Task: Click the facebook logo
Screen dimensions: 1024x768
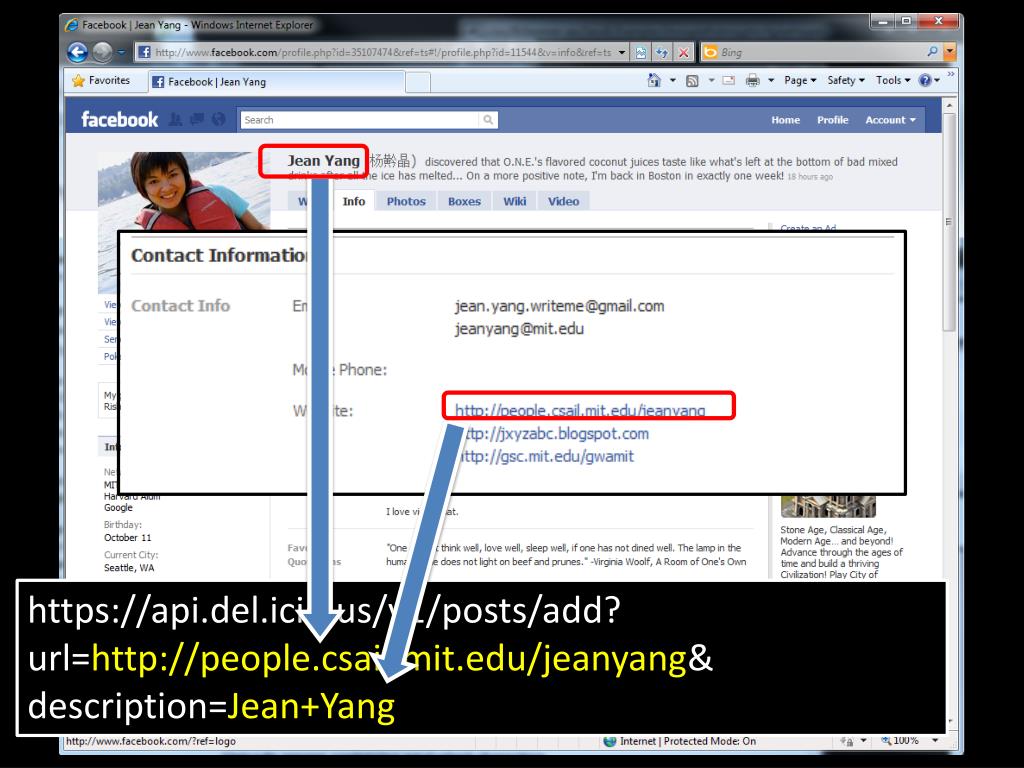Action: pyautogui.click(x=120, y=120)
